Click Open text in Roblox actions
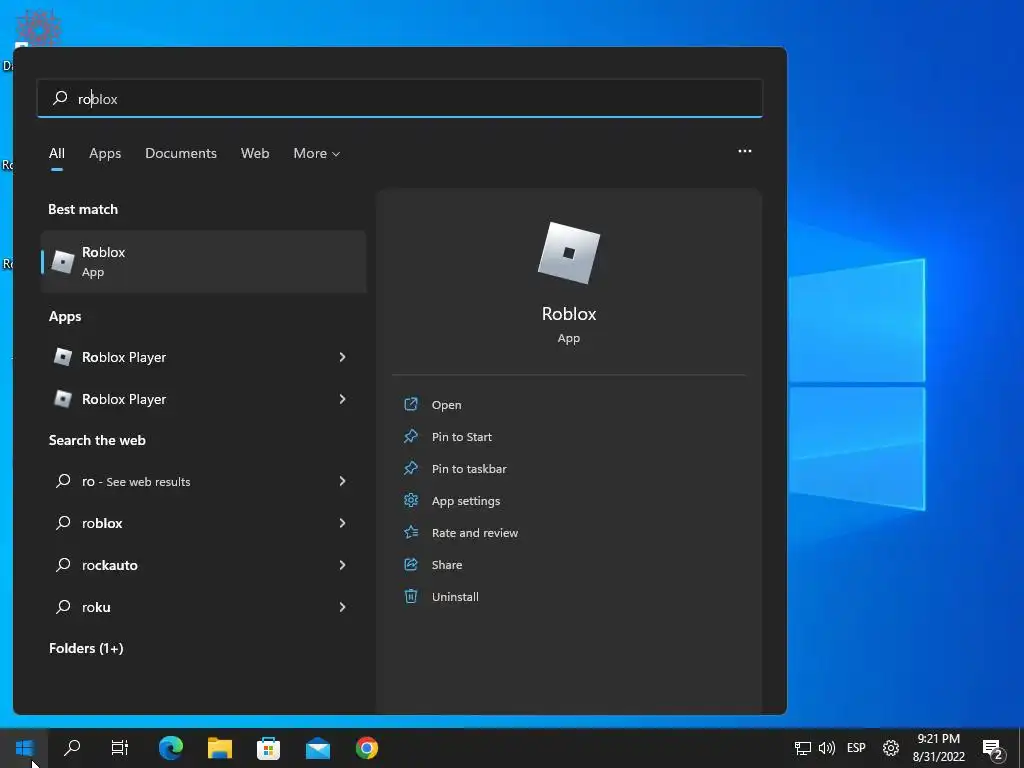 coord(447,405)
